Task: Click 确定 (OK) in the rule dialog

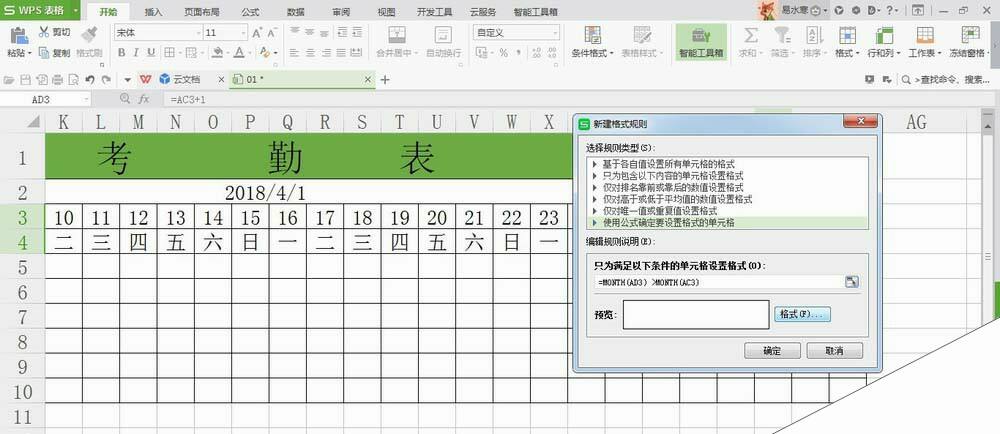Action: 772,351
